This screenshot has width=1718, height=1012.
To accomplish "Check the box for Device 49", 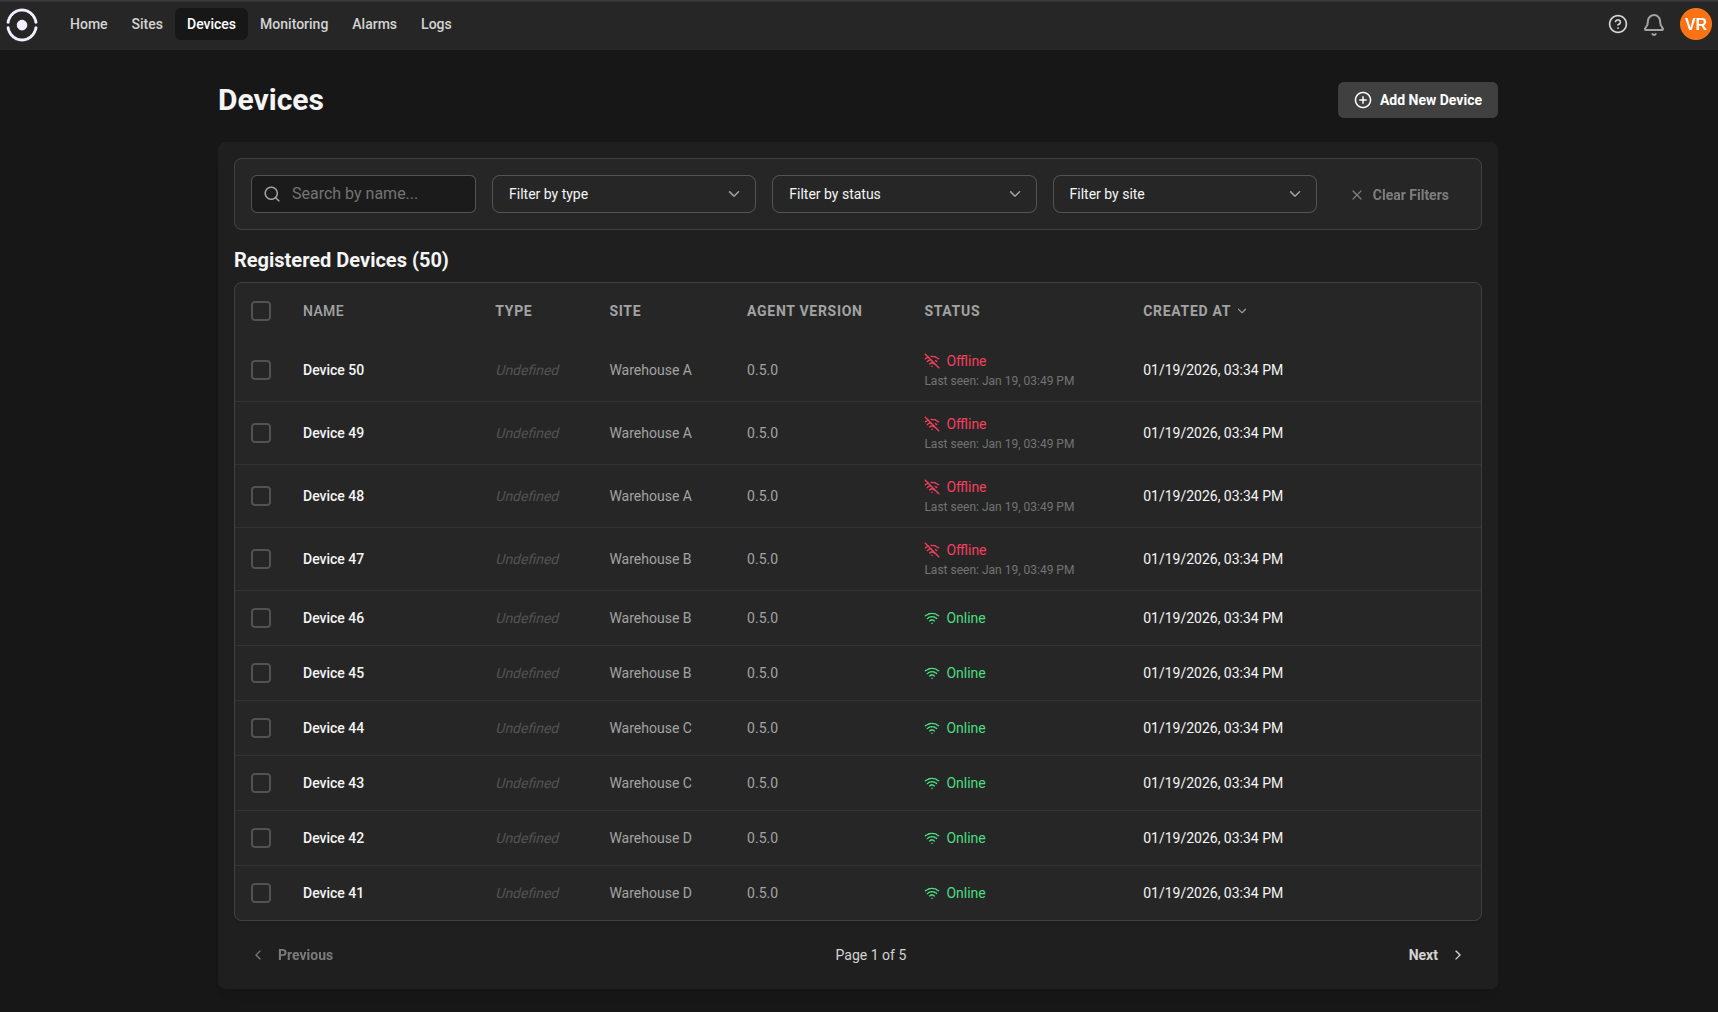I will (261, 433).
